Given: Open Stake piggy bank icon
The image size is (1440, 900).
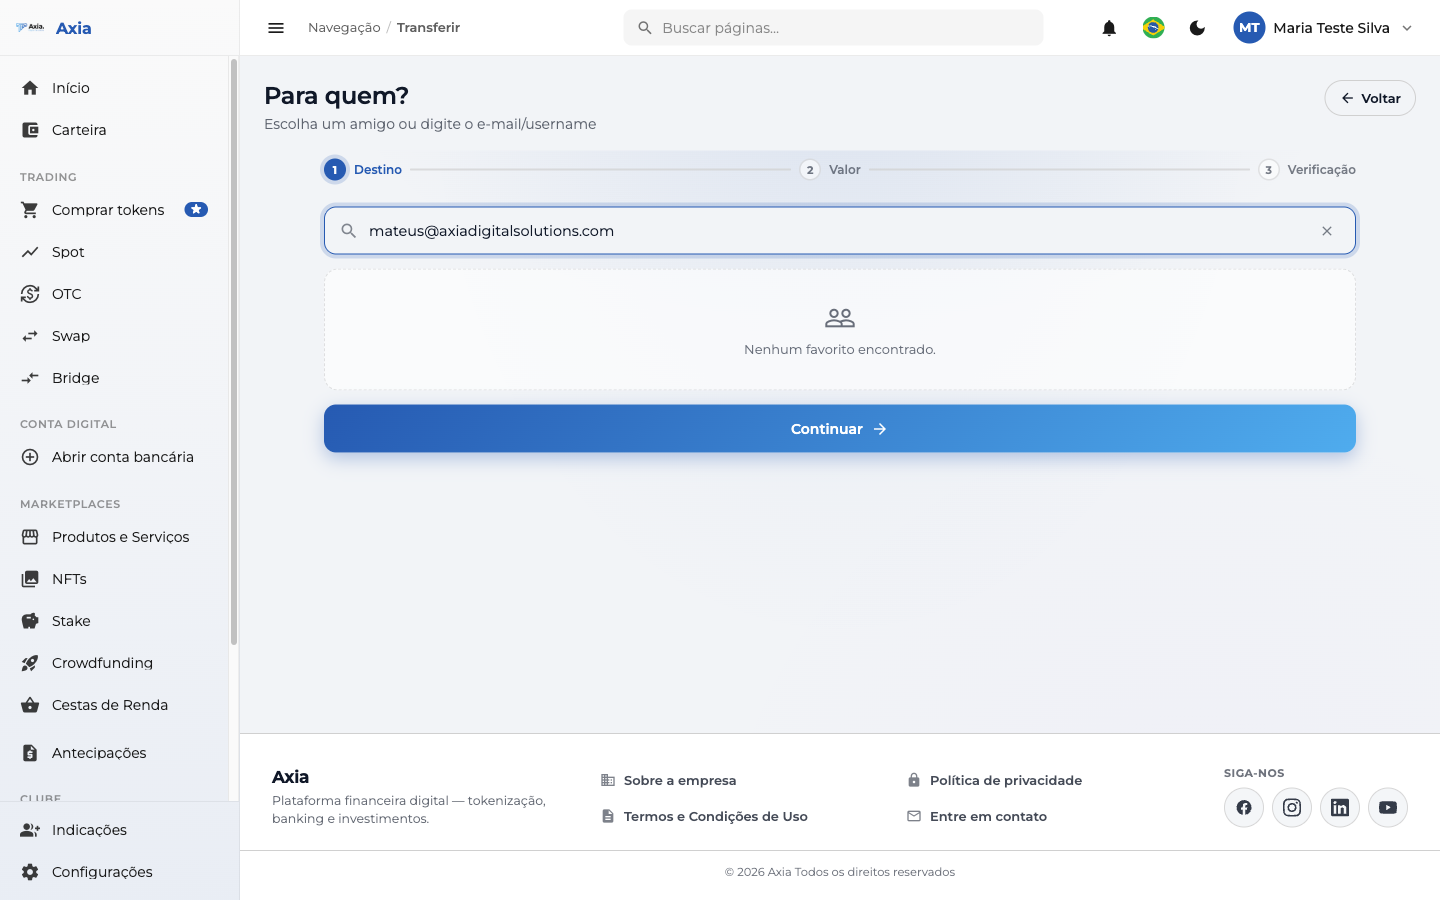Looking at the screenshot, I should [30, 621].
